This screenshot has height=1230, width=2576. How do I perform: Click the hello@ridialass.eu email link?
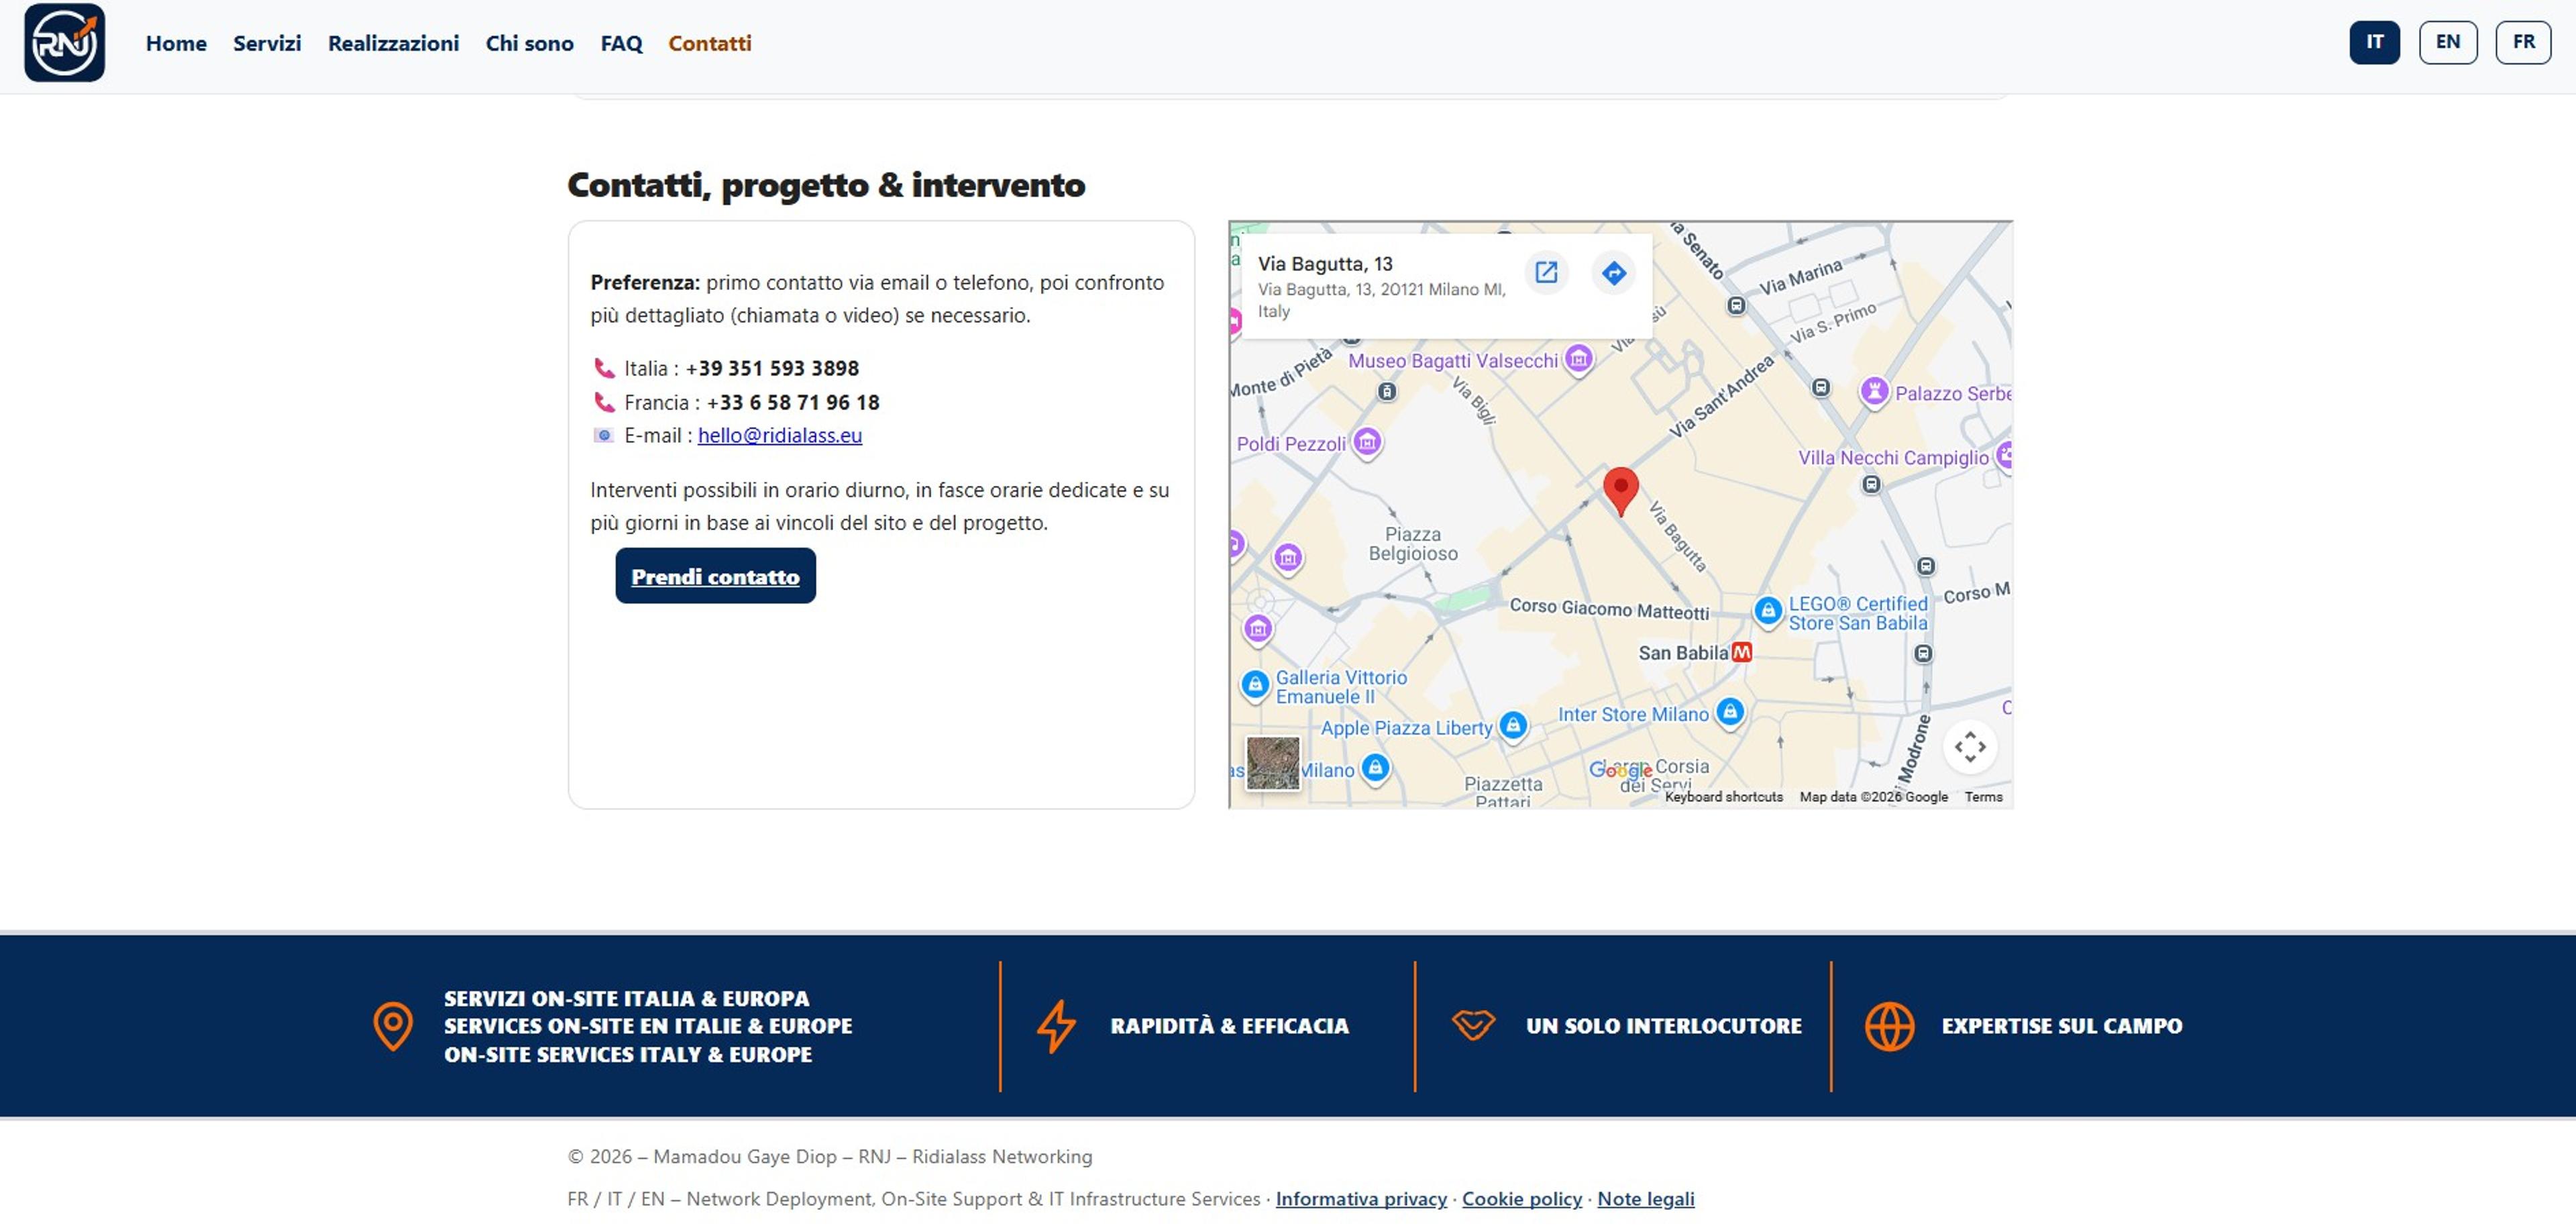[x=779, y=435]
